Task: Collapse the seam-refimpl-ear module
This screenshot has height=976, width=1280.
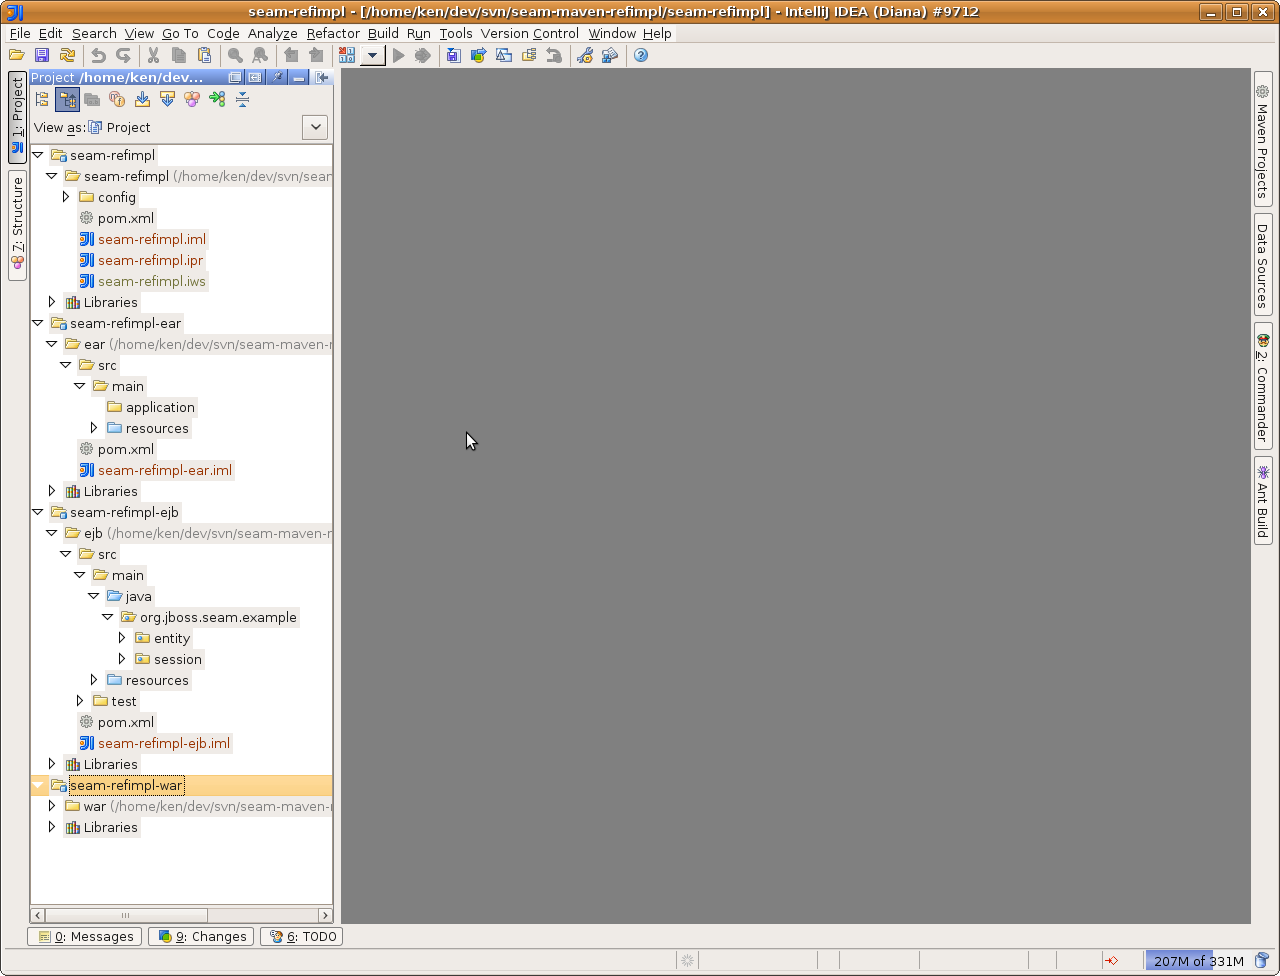Action: [x=38, y=323]
